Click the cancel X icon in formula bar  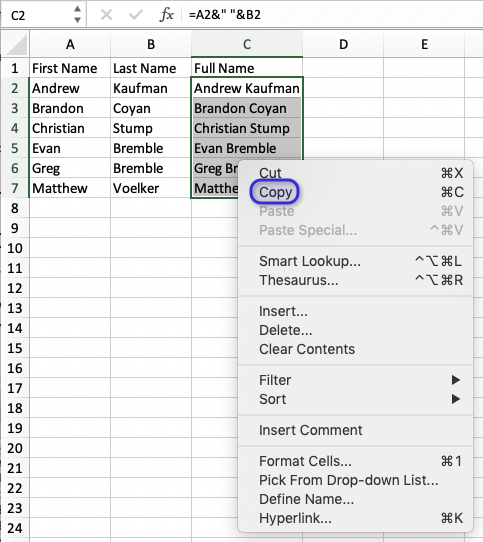click(106, 15)
